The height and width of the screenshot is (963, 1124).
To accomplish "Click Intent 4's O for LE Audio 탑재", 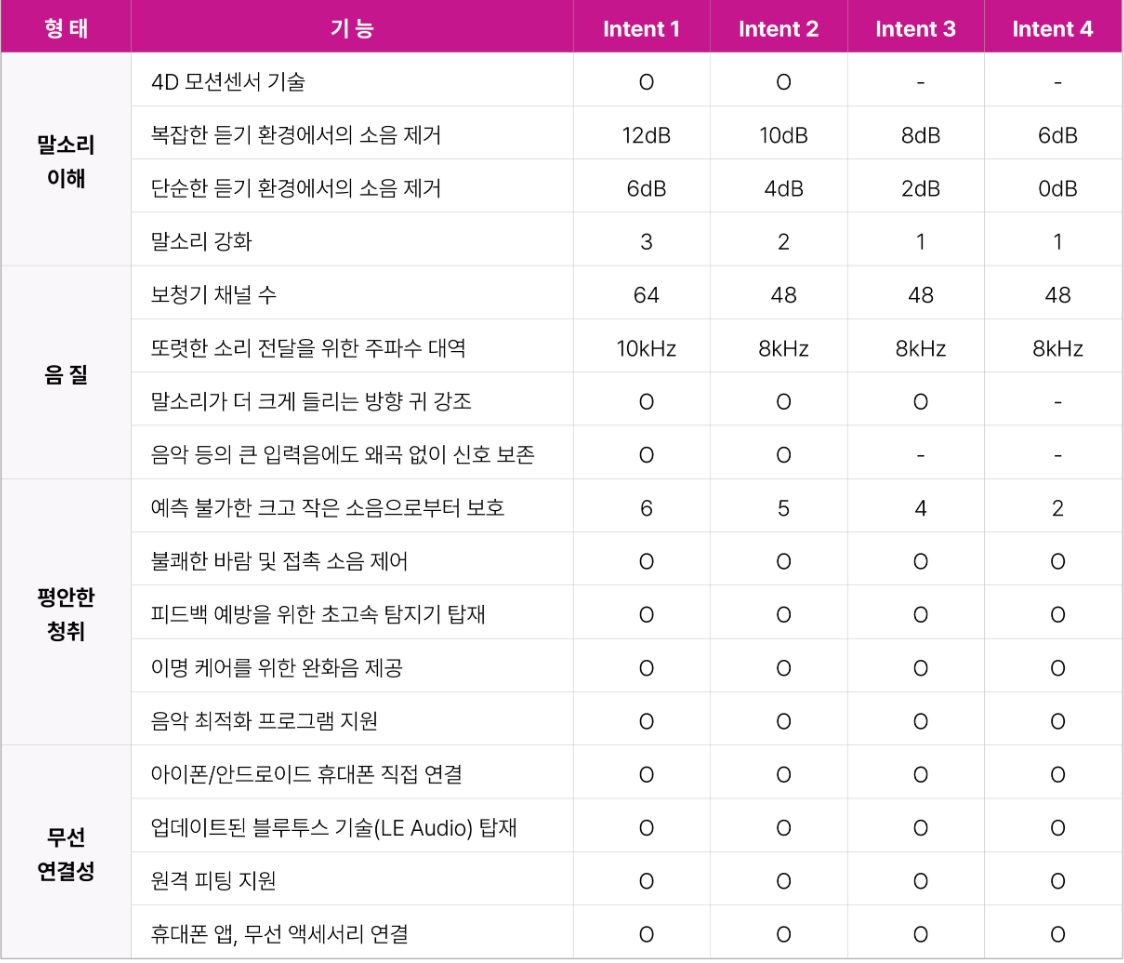I will pos(1057,827).
